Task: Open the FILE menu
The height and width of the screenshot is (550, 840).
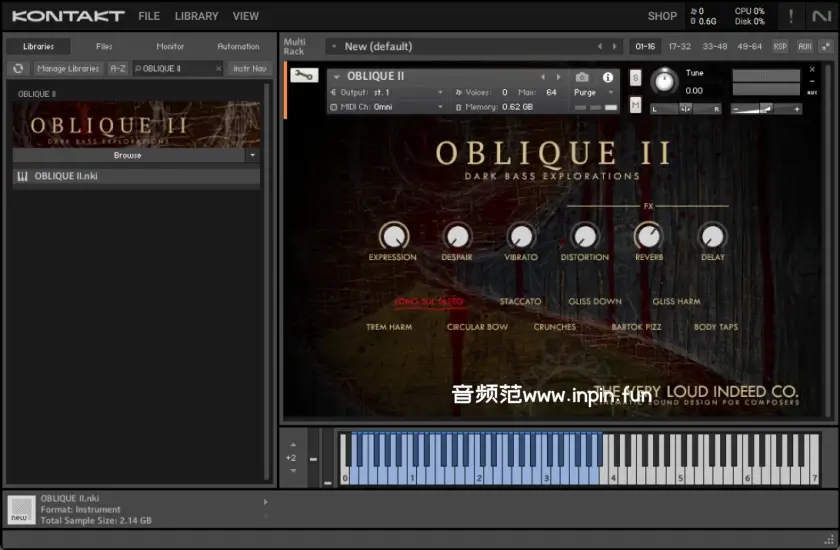Action: click(x=149, y=16)
